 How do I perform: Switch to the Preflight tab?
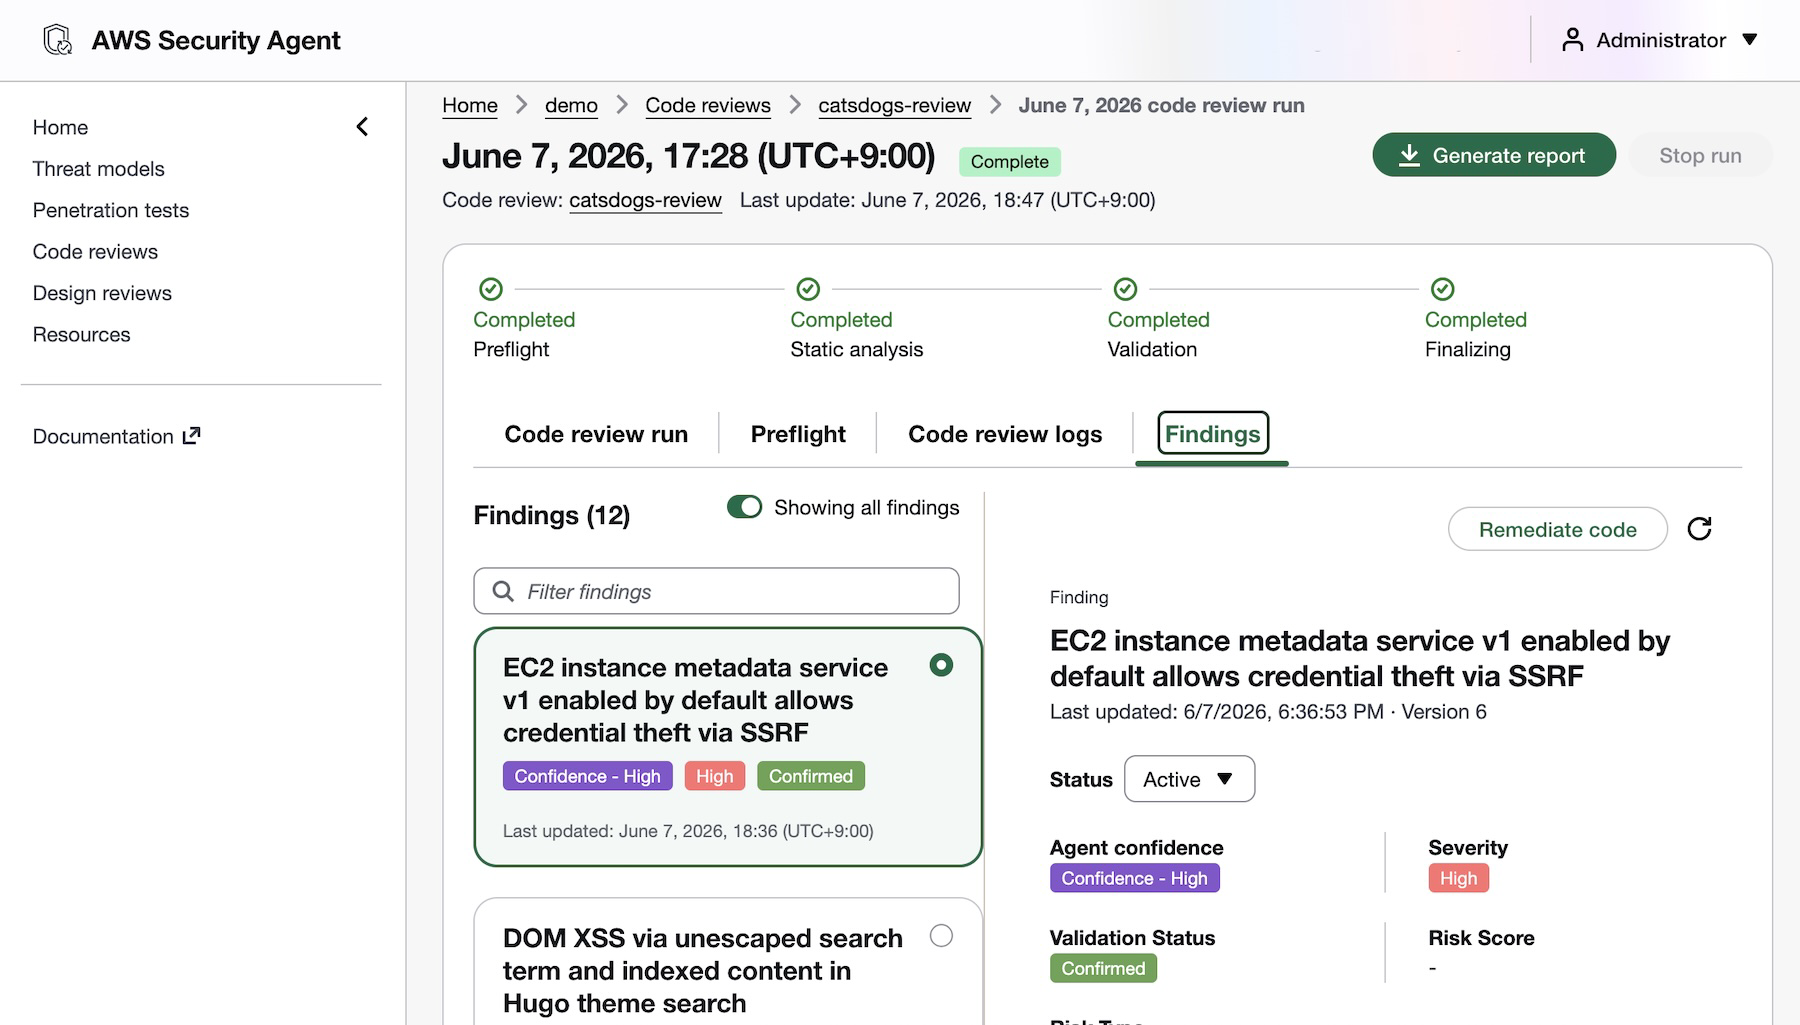pos(798,434)
